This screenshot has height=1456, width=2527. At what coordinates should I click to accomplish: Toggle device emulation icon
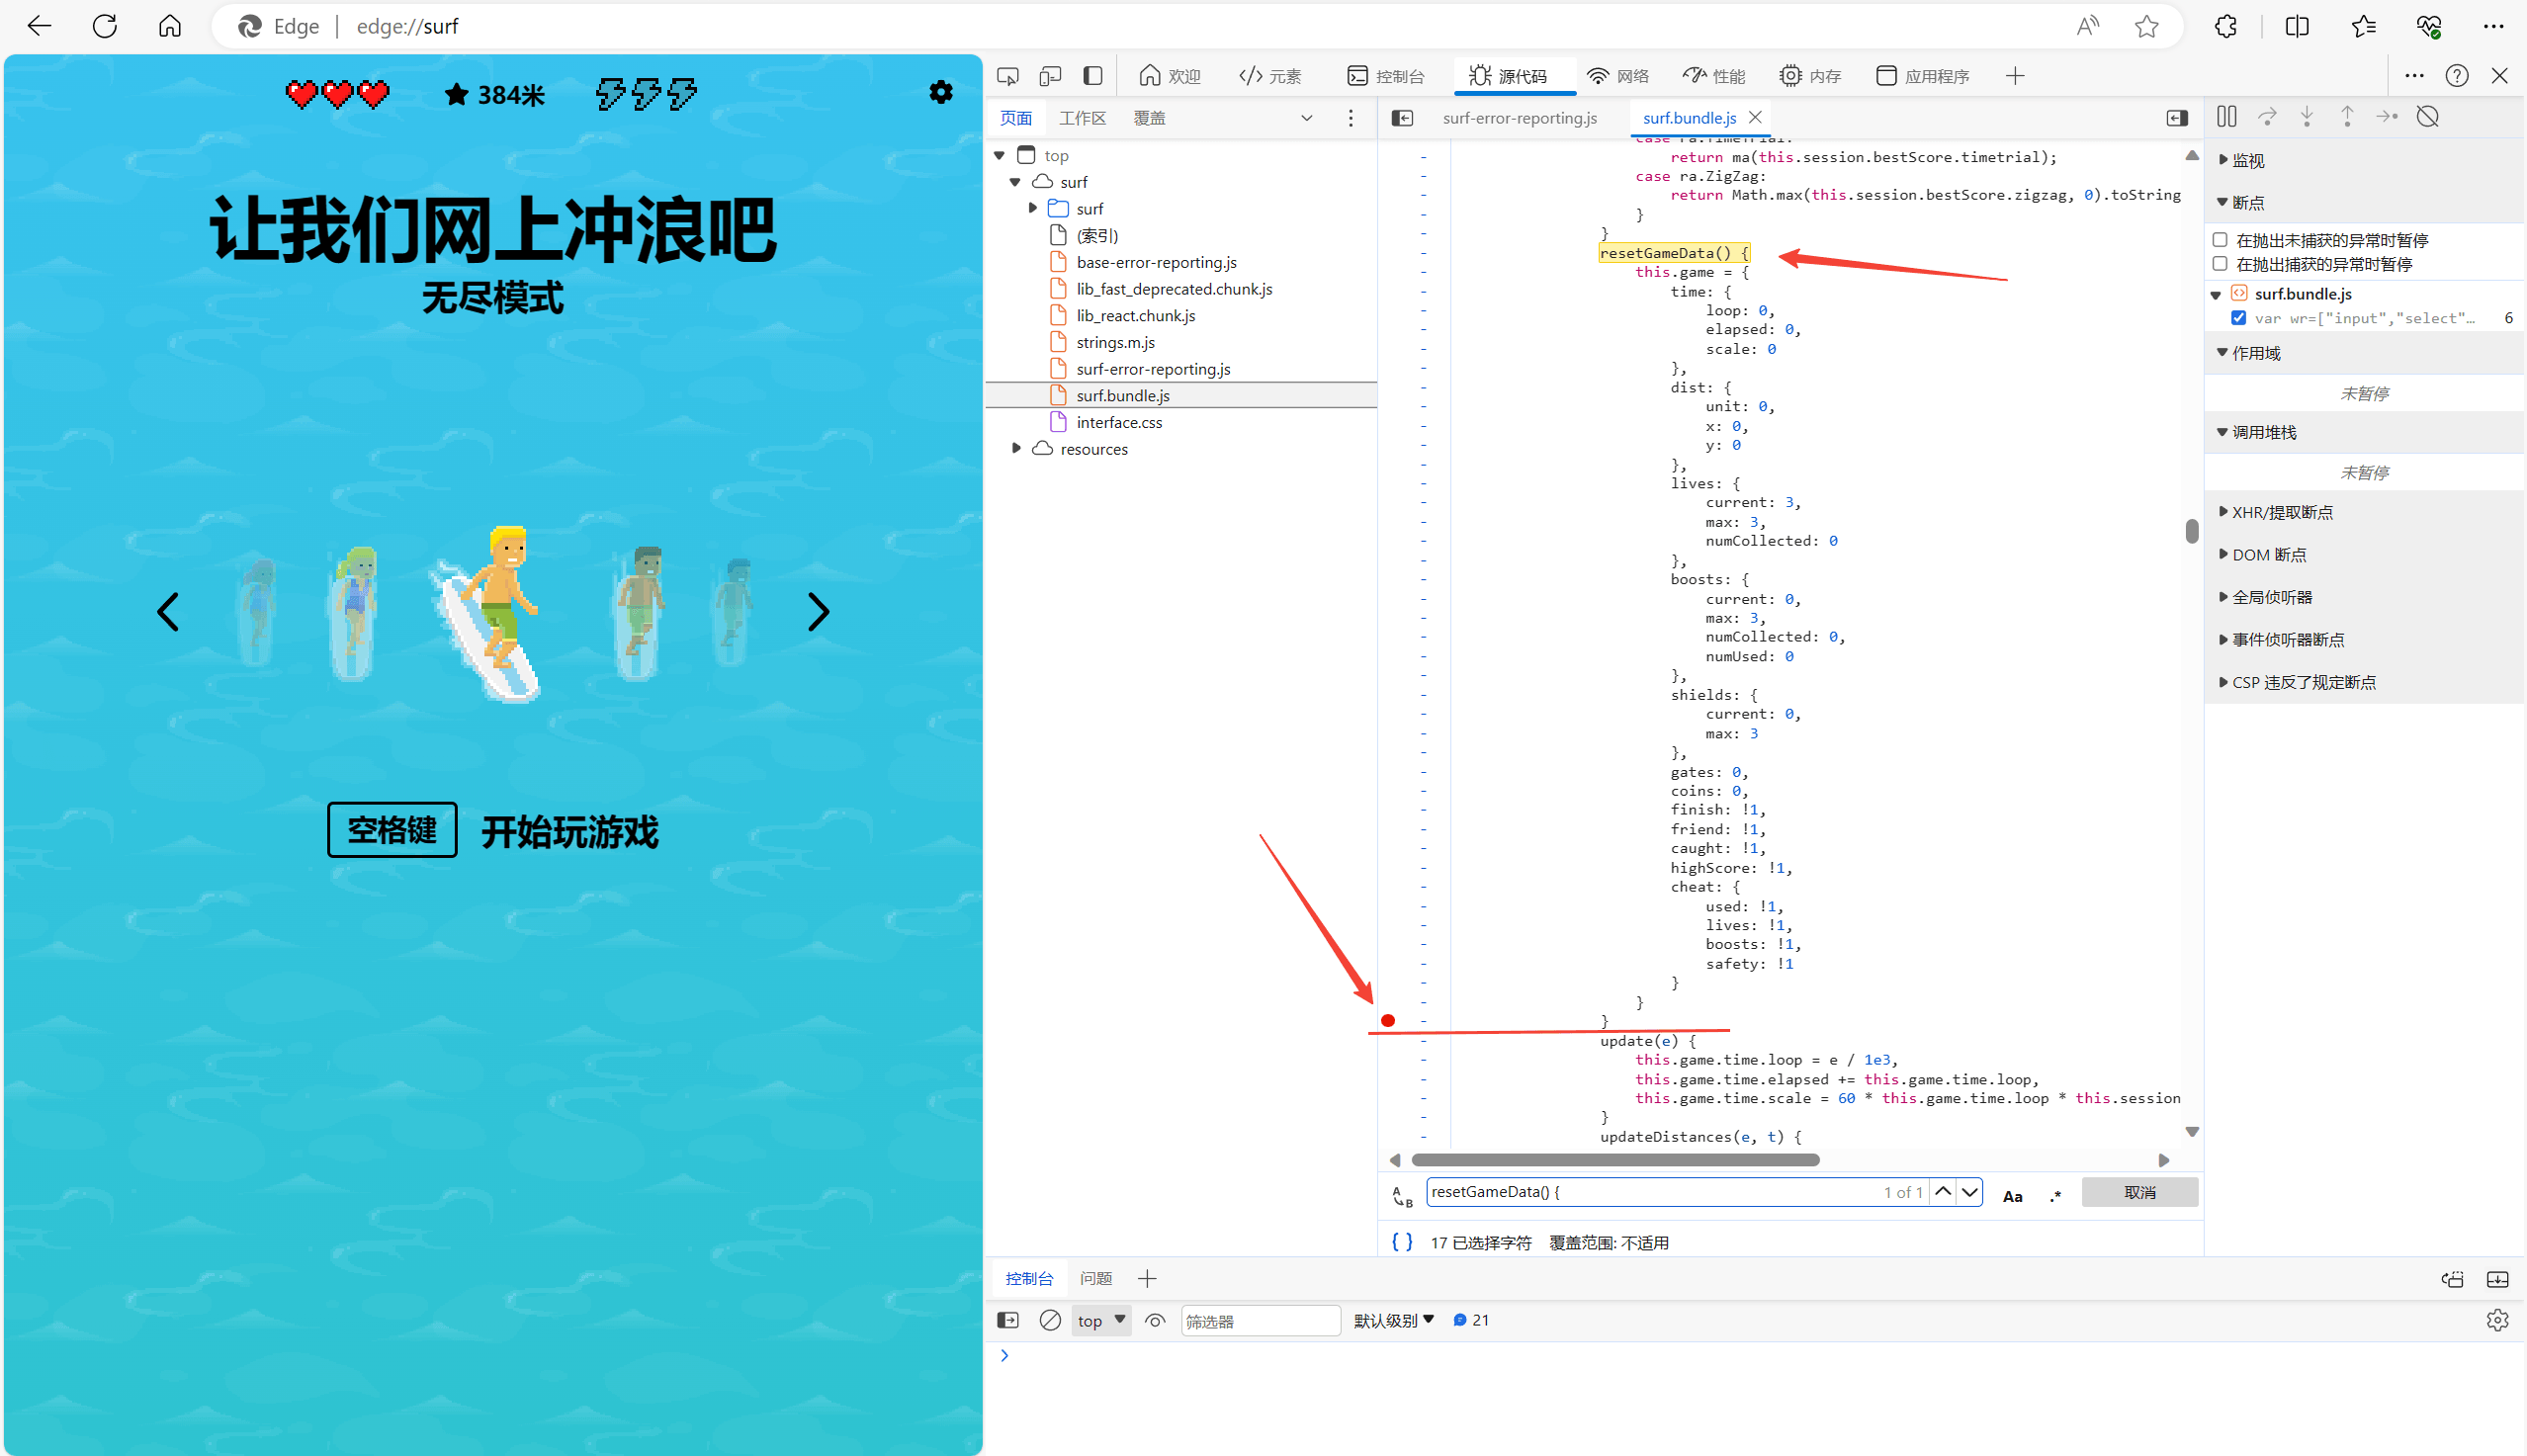click(1050, 76)
